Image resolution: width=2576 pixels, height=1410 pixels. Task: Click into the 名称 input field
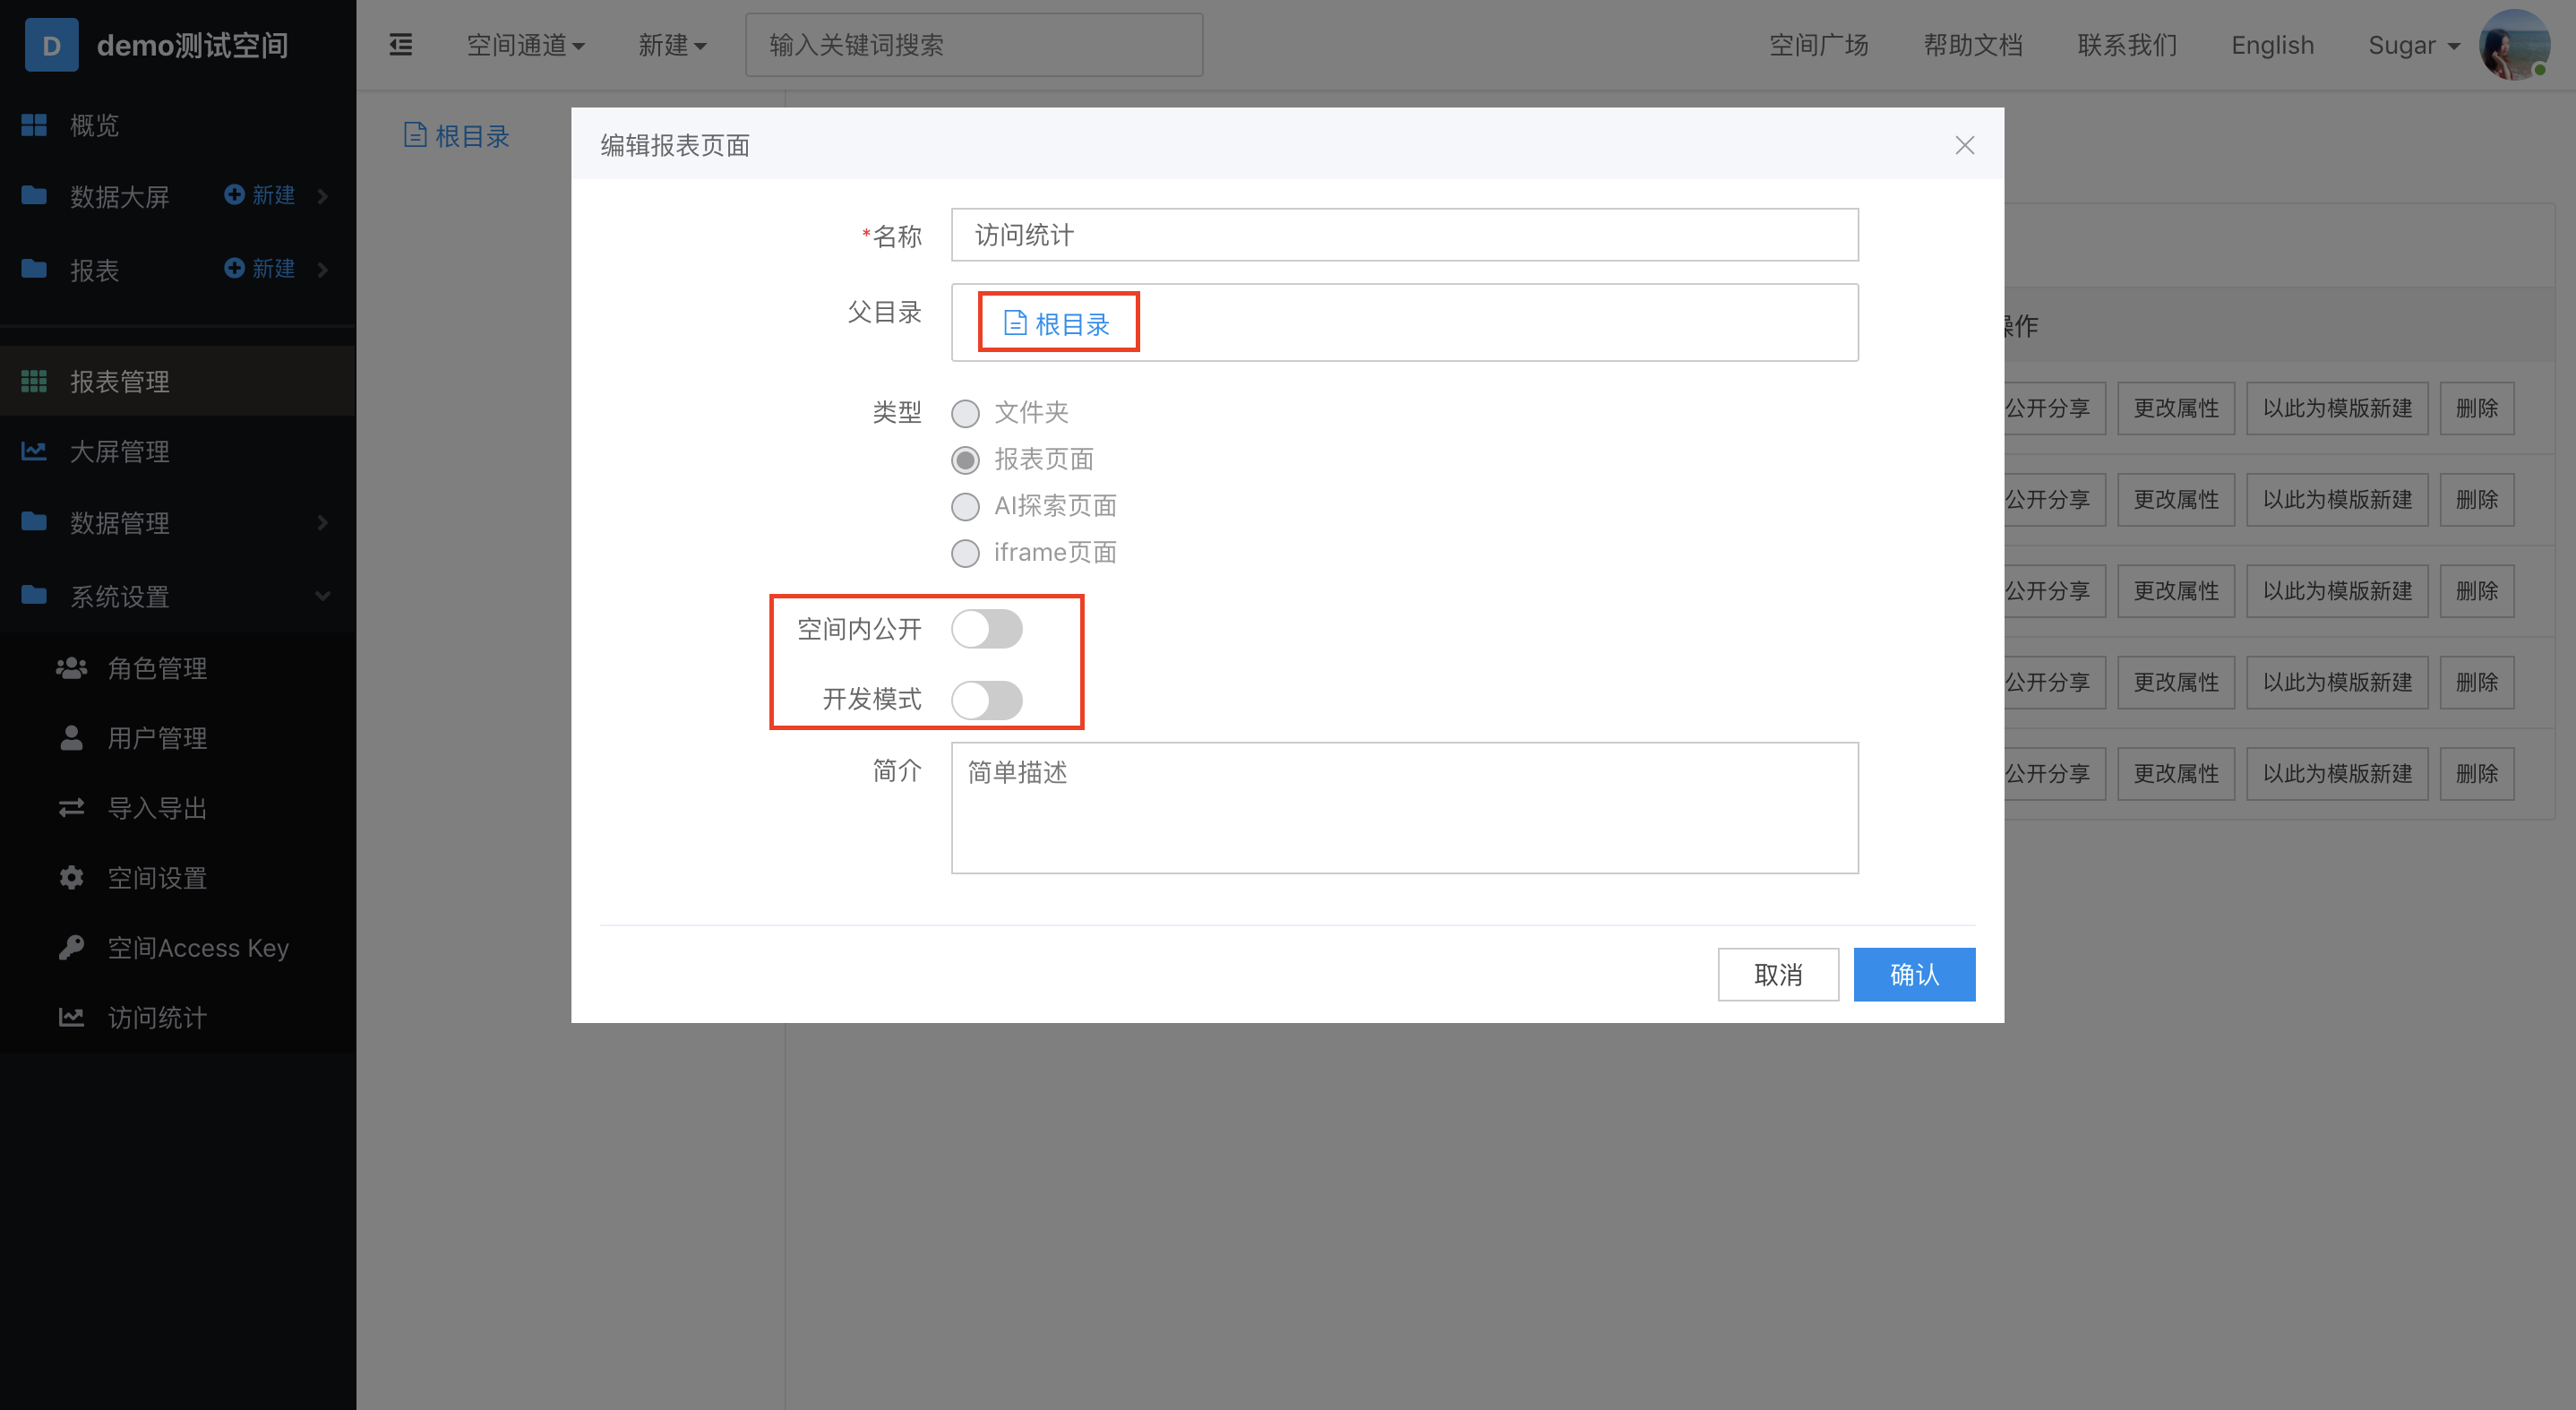tap(1404, 235)
